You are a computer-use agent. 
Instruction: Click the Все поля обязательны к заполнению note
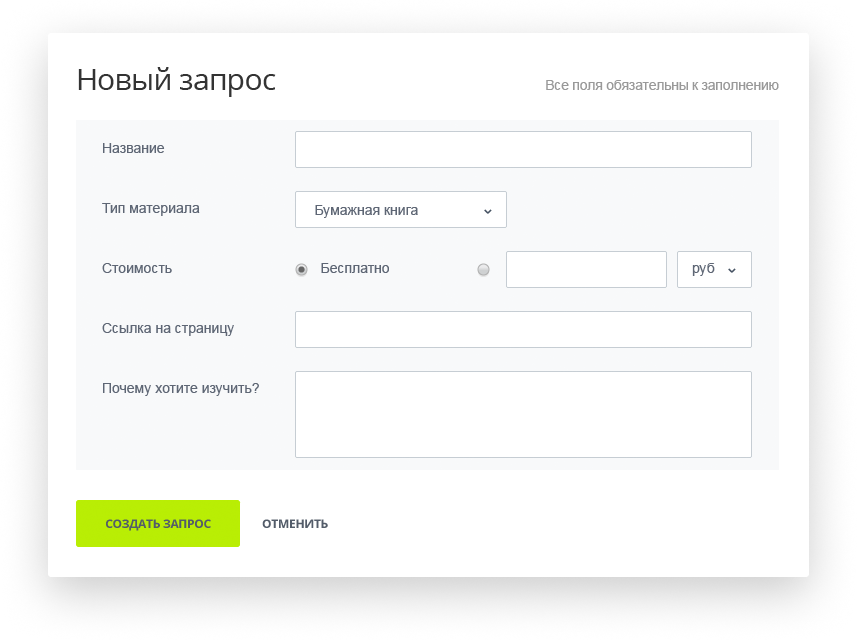coord(662,85)
